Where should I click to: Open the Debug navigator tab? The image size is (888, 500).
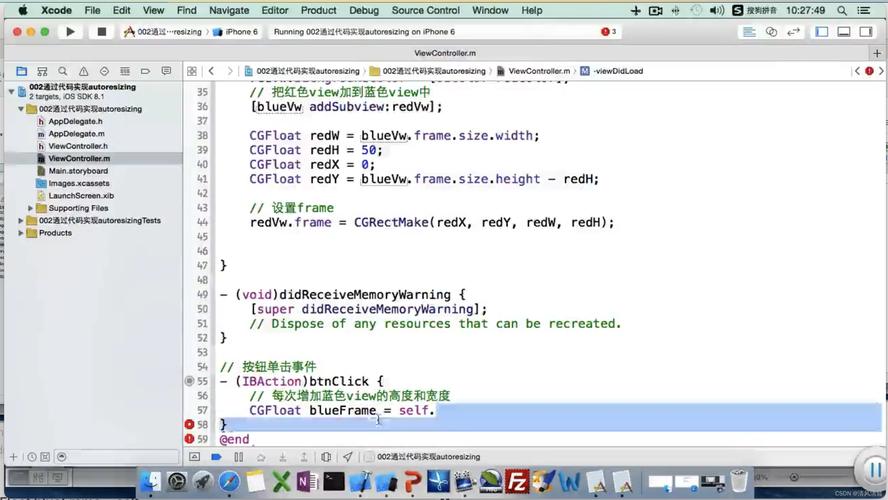click(x=125, y=71)
